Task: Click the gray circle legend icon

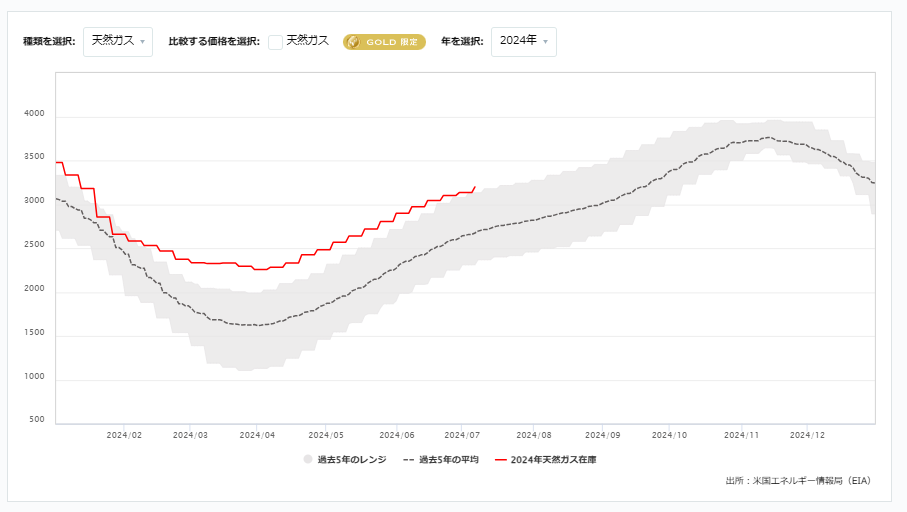Action: click(308, 459)
